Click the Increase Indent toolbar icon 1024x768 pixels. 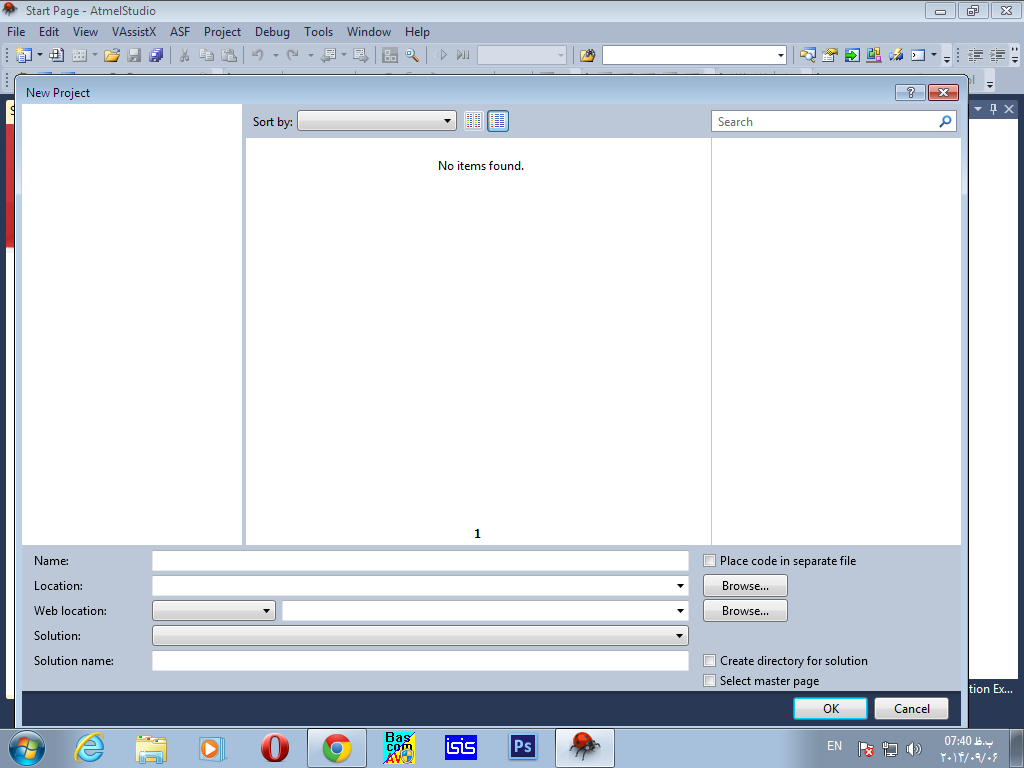(x=997, y=56)
